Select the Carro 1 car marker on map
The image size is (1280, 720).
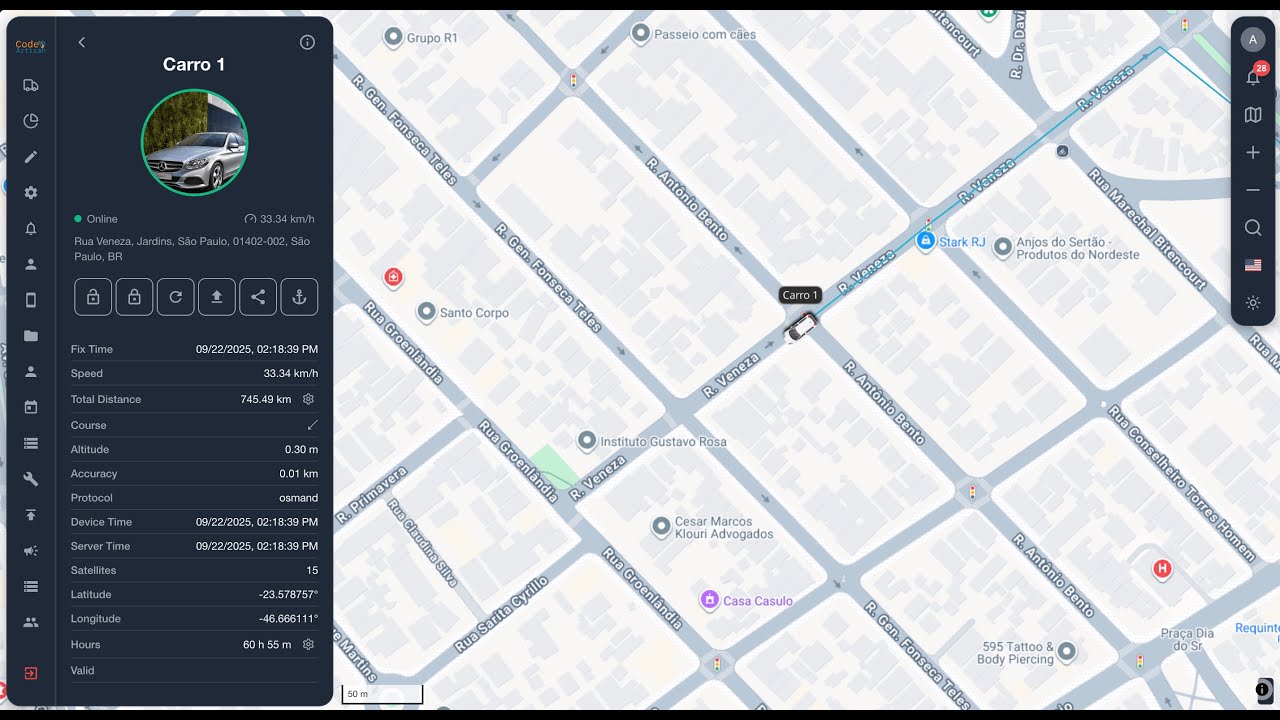801,326
